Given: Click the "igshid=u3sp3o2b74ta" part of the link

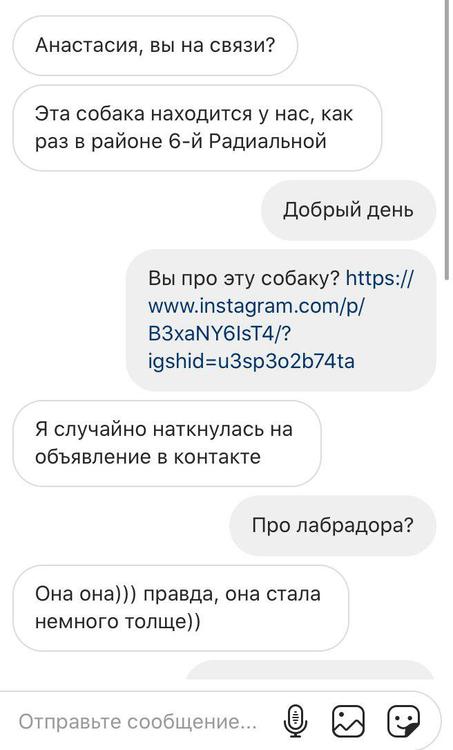Looking at the screenshot, I should [x=252, y=361].
